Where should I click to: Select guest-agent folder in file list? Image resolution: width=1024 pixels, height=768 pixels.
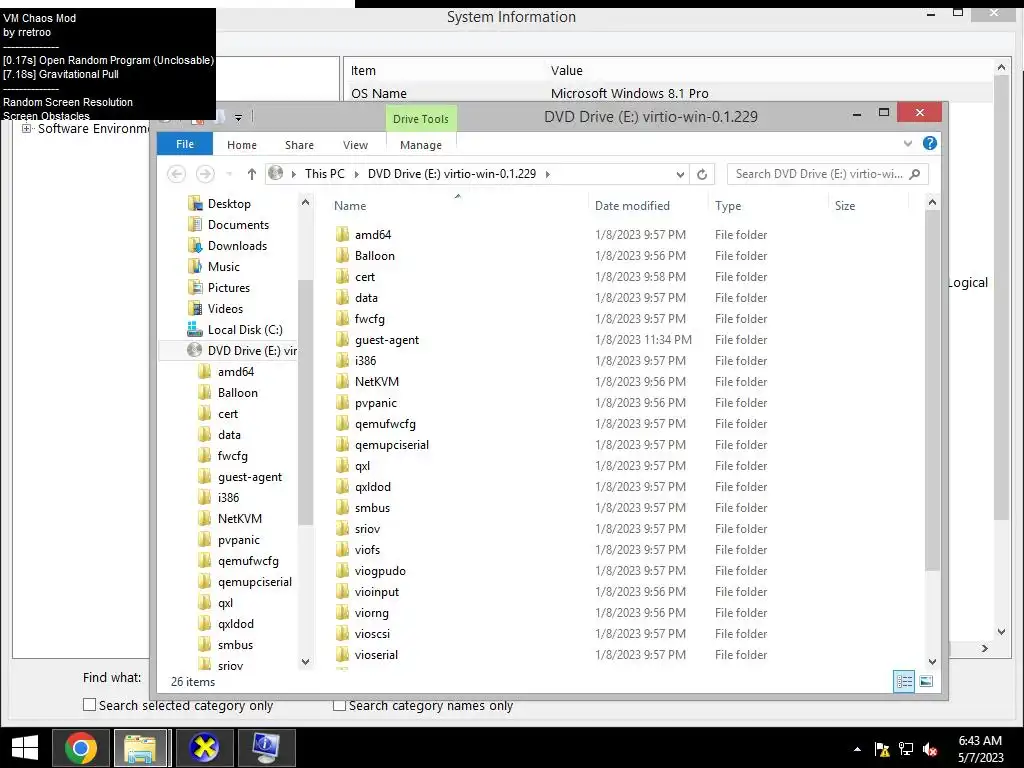tap(387, 340)
